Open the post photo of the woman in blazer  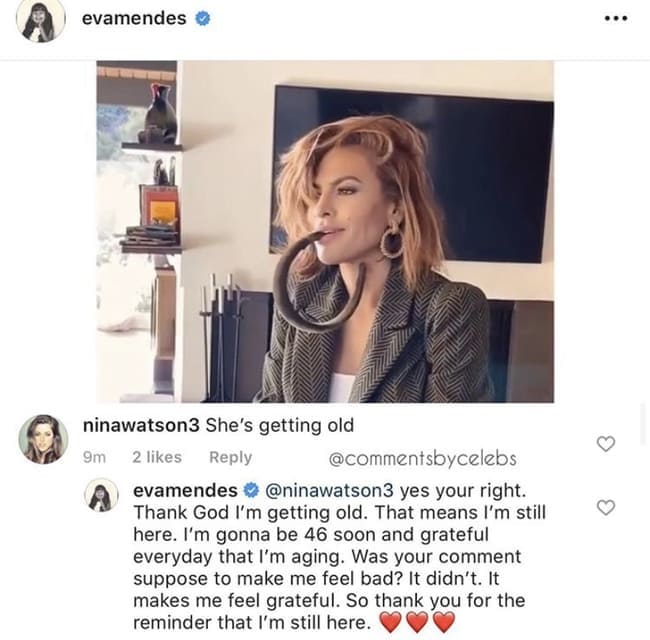point(325,232)
